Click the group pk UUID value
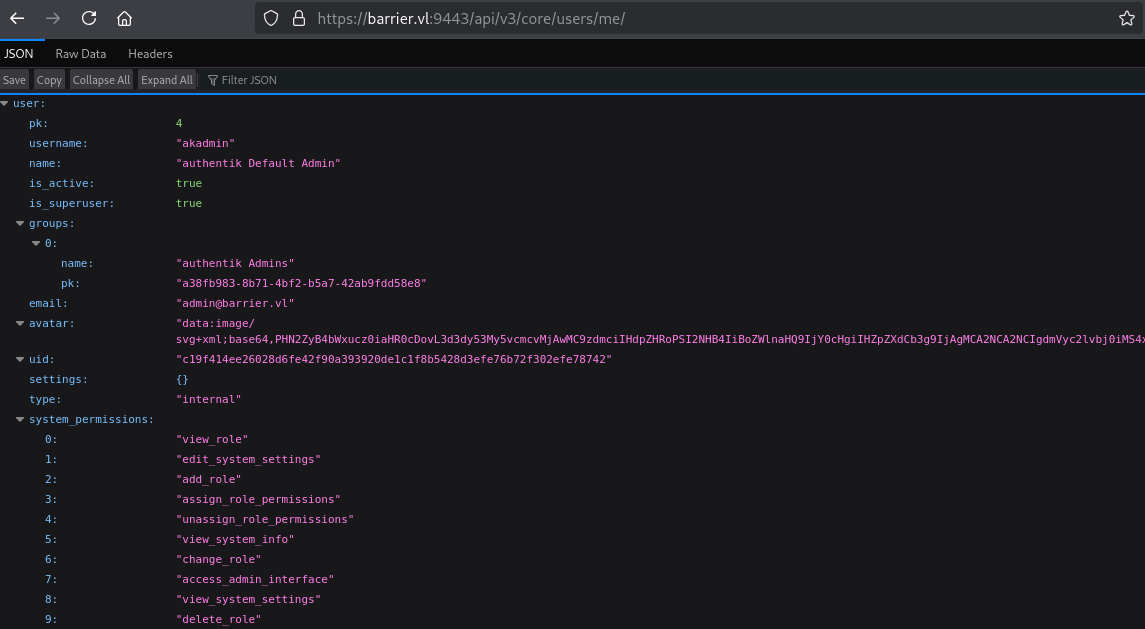Screen dimensions: 1145x629 pos(302,283)
